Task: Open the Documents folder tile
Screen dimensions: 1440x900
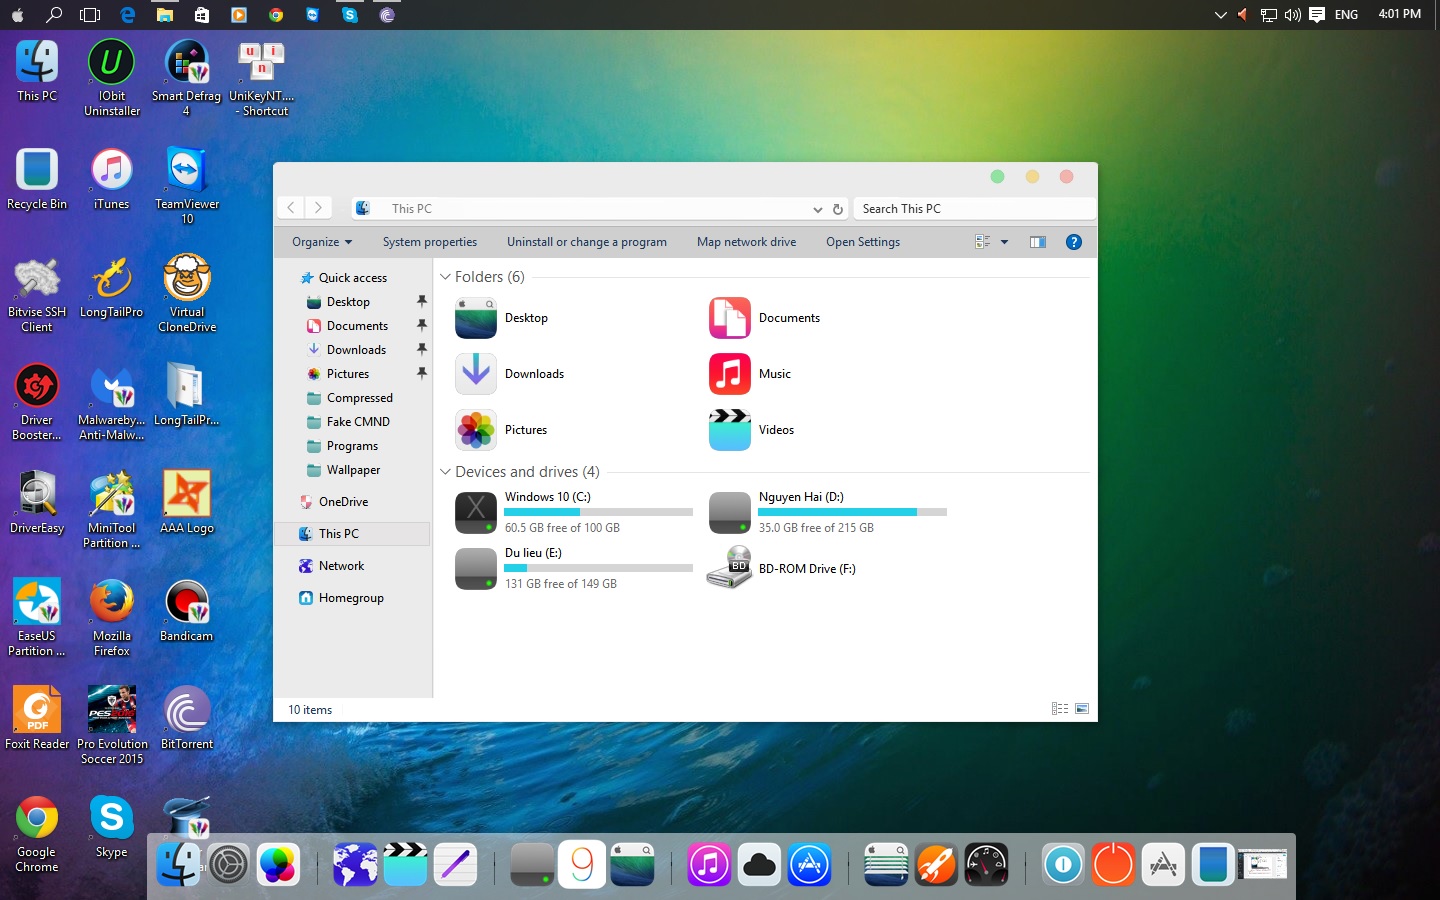Action: (765, 318)
